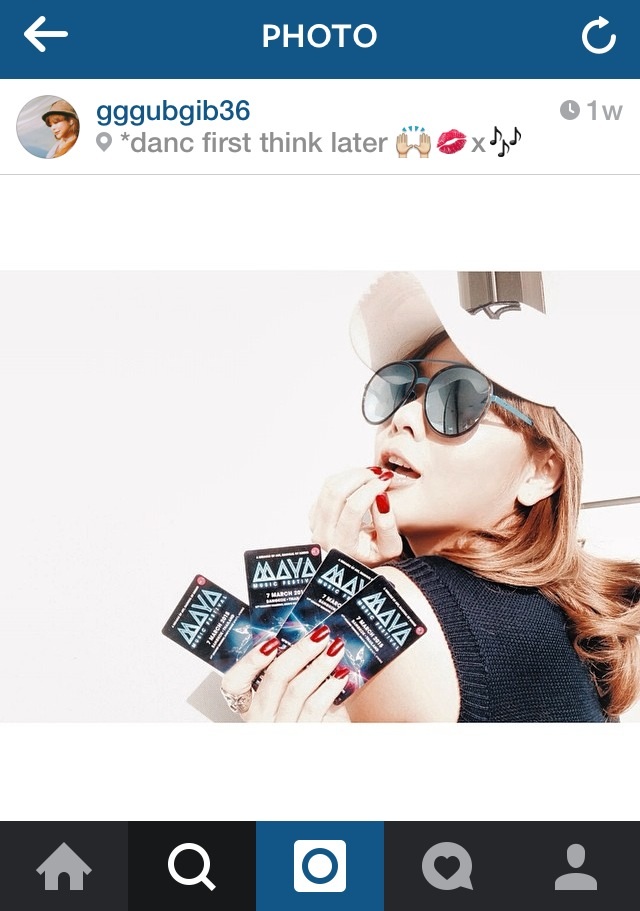
Task: Click the music notes emoji
Action: point(505,141)
